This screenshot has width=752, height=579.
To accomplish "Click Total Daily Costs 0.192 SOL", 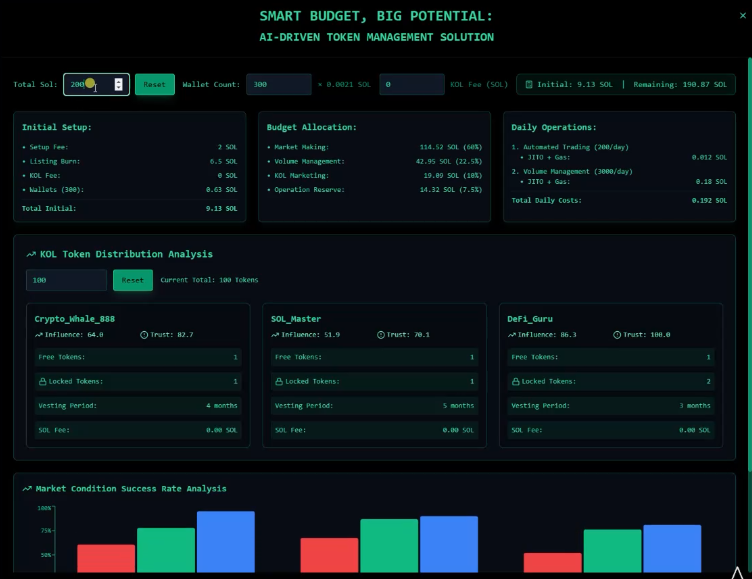I will point(619,201).
